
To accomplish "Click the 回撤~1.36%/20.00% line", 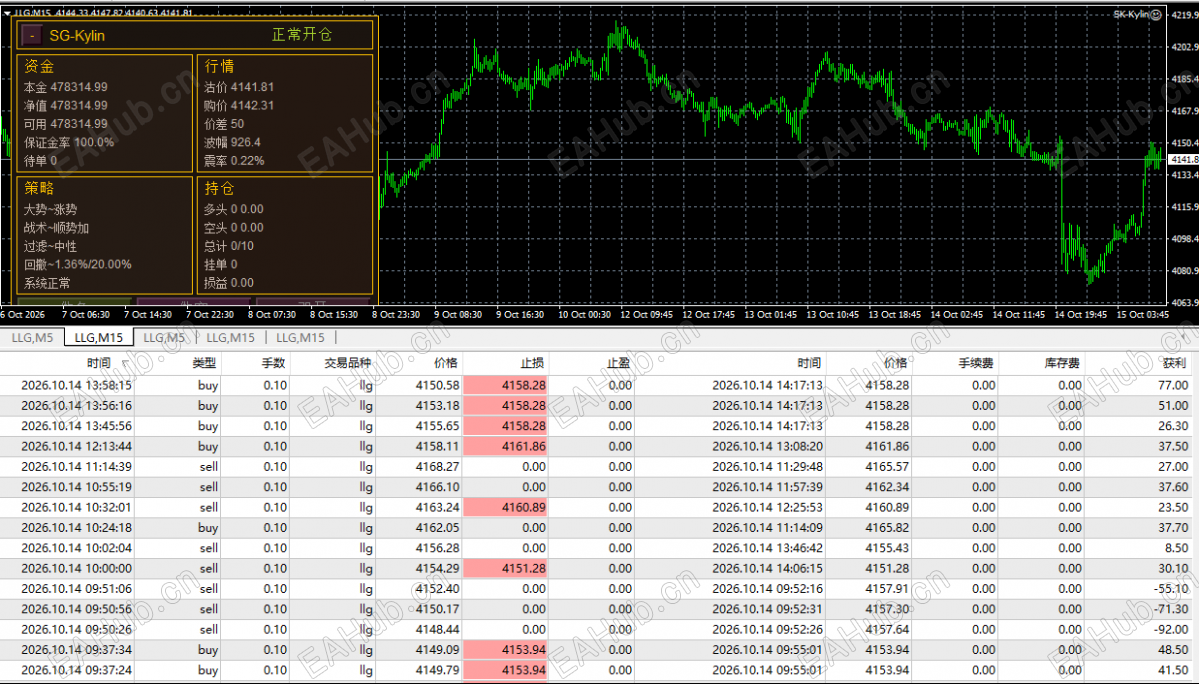I will pos(77,264).
